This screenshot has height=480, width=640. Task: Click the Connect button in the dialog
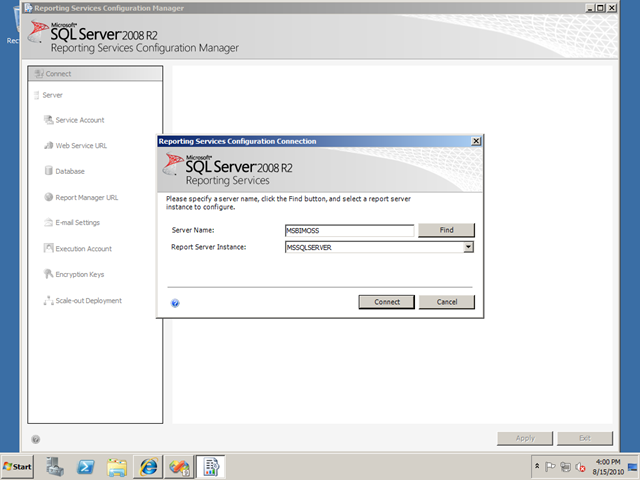pyautogui.click(x=387, y=302)
